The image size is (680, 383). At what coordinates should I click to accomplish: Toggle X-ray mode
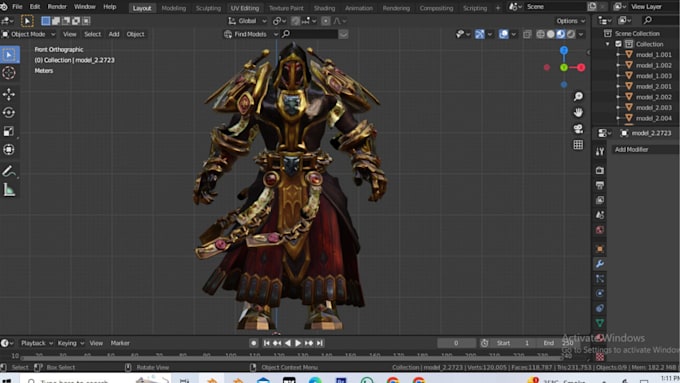coord(527,34)
